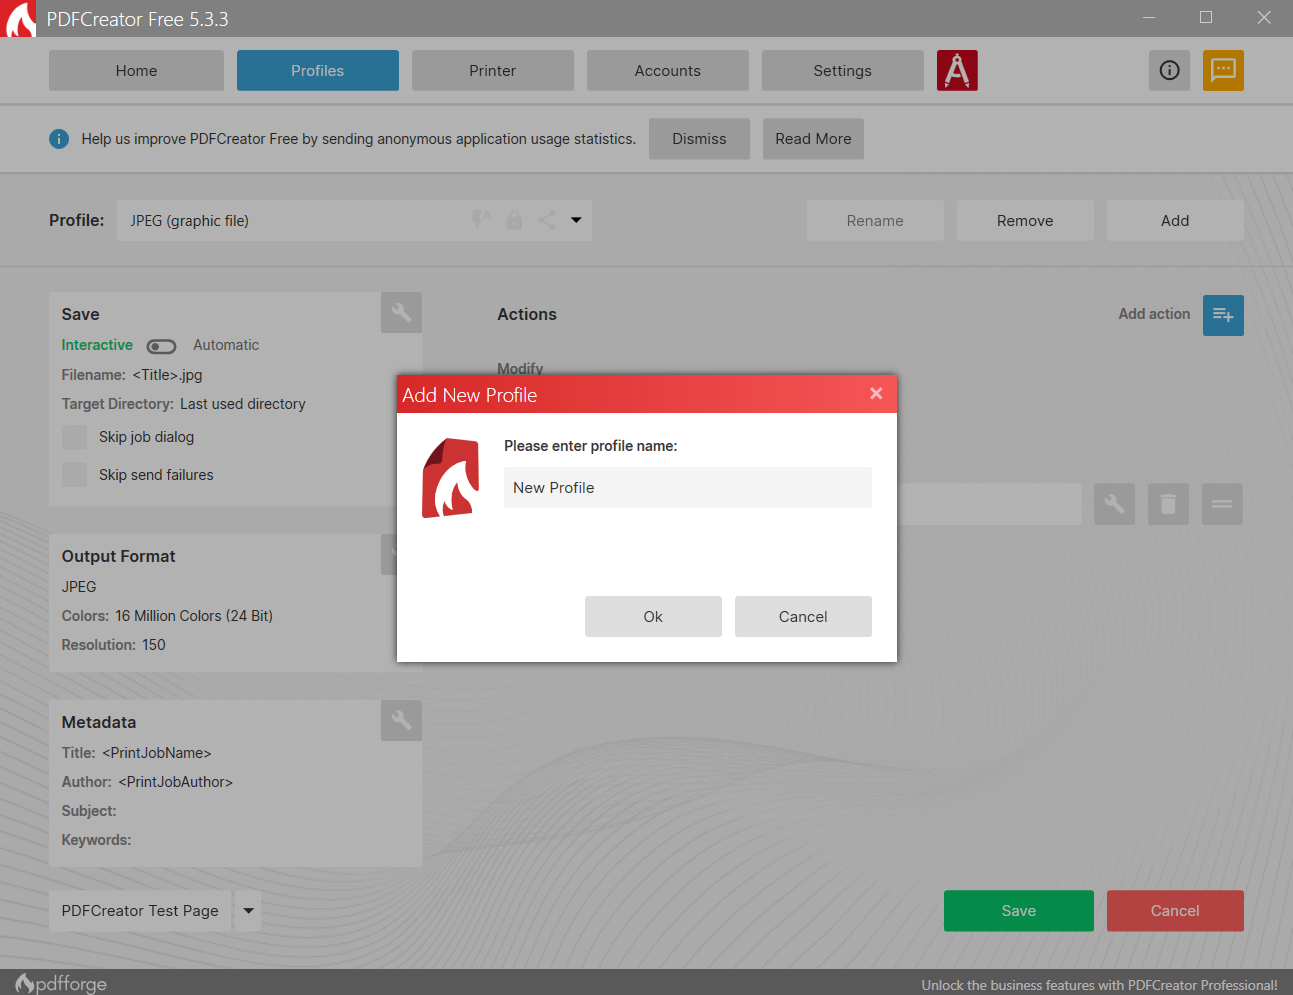Open the JPEG (graphic file) profile combo box

(354, 220)
